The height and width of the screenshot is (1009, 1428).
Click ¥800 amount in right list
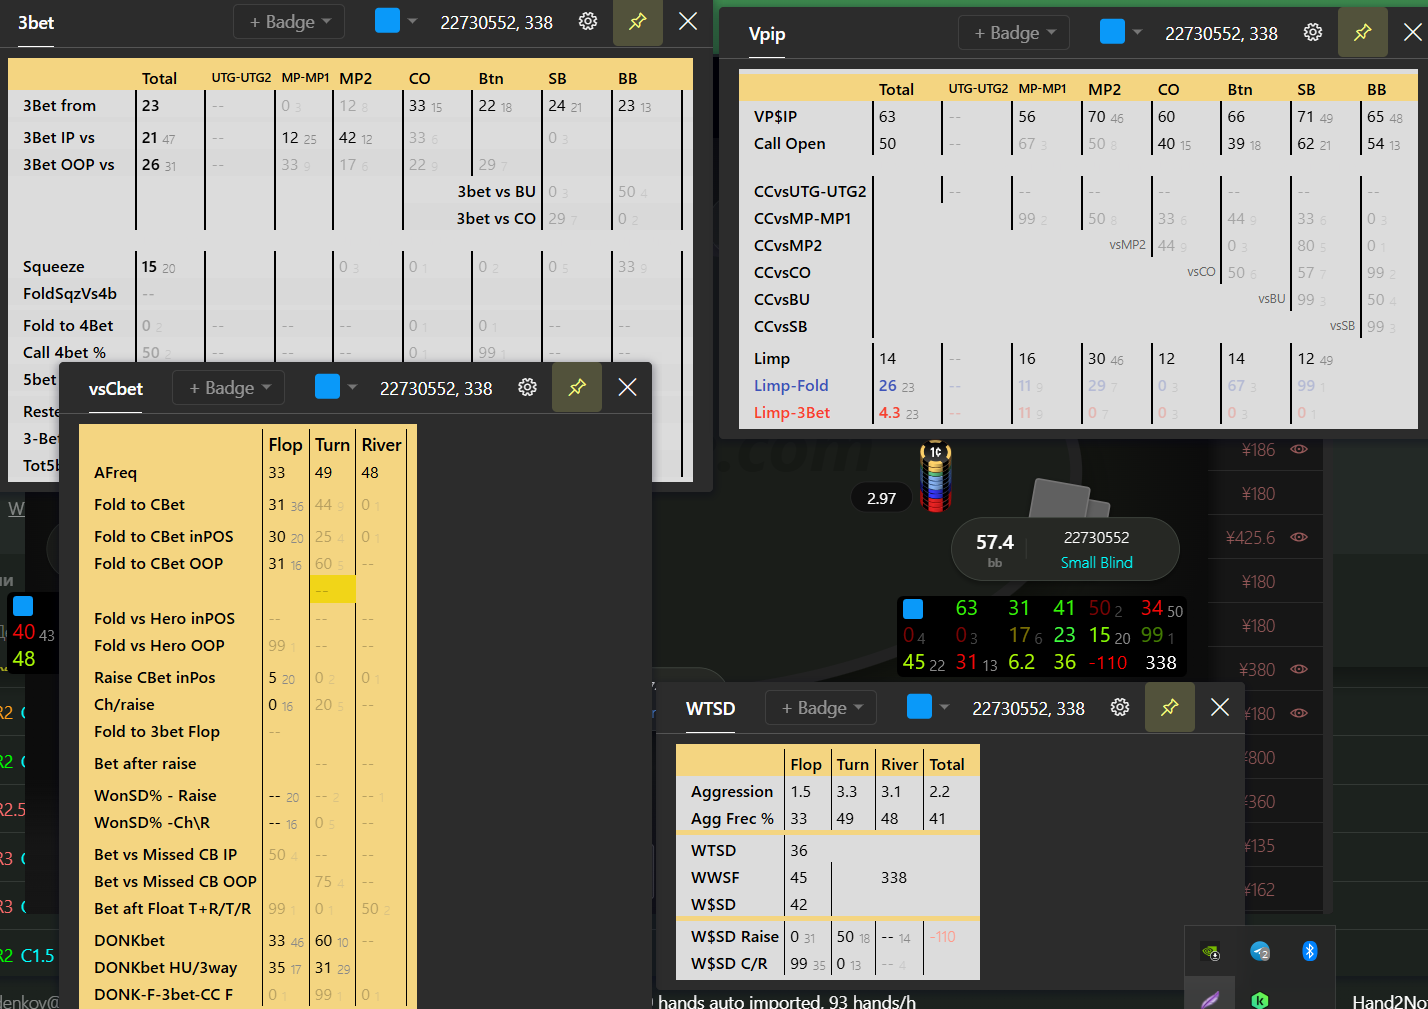point(1258,758)
